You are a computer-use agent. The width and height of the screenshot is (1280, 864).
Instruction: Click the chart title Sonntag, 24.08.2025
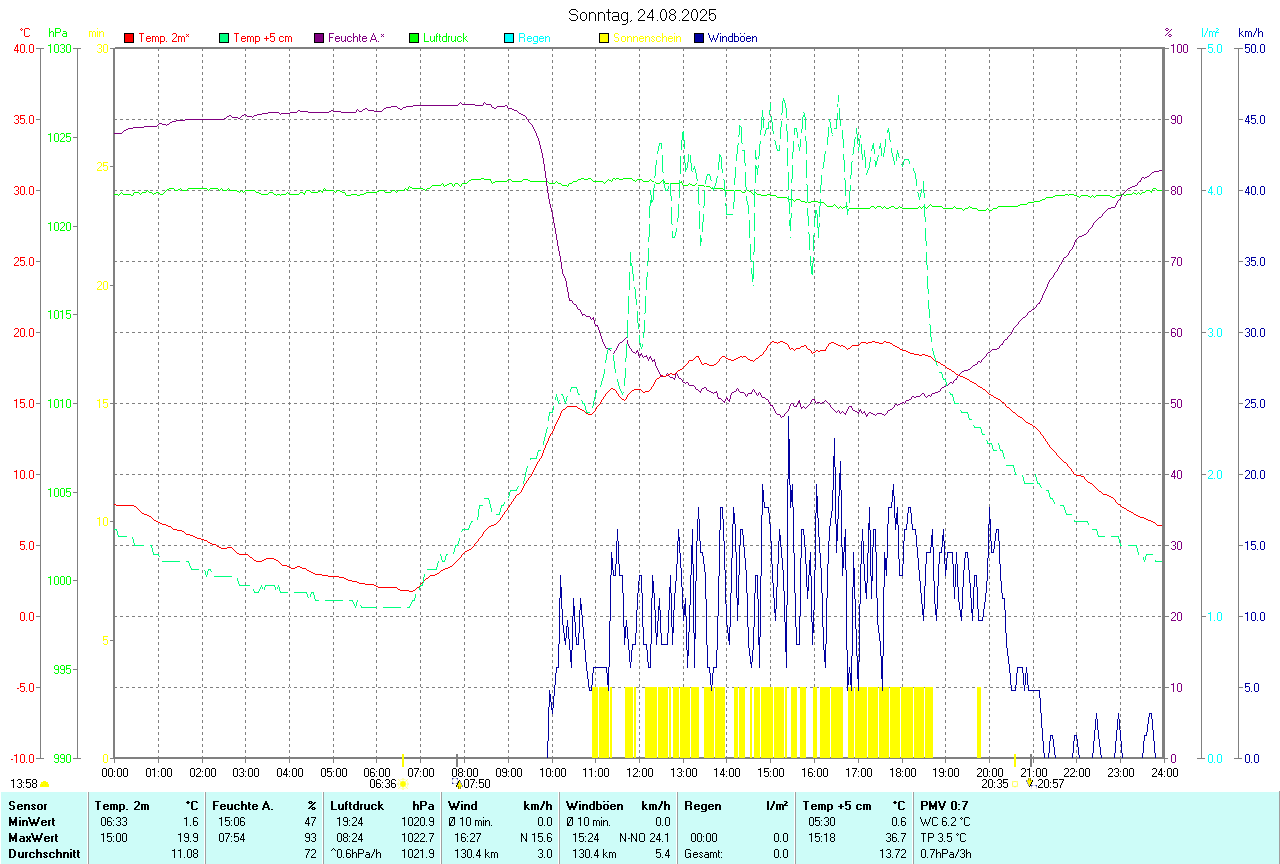tap(642, 15)
